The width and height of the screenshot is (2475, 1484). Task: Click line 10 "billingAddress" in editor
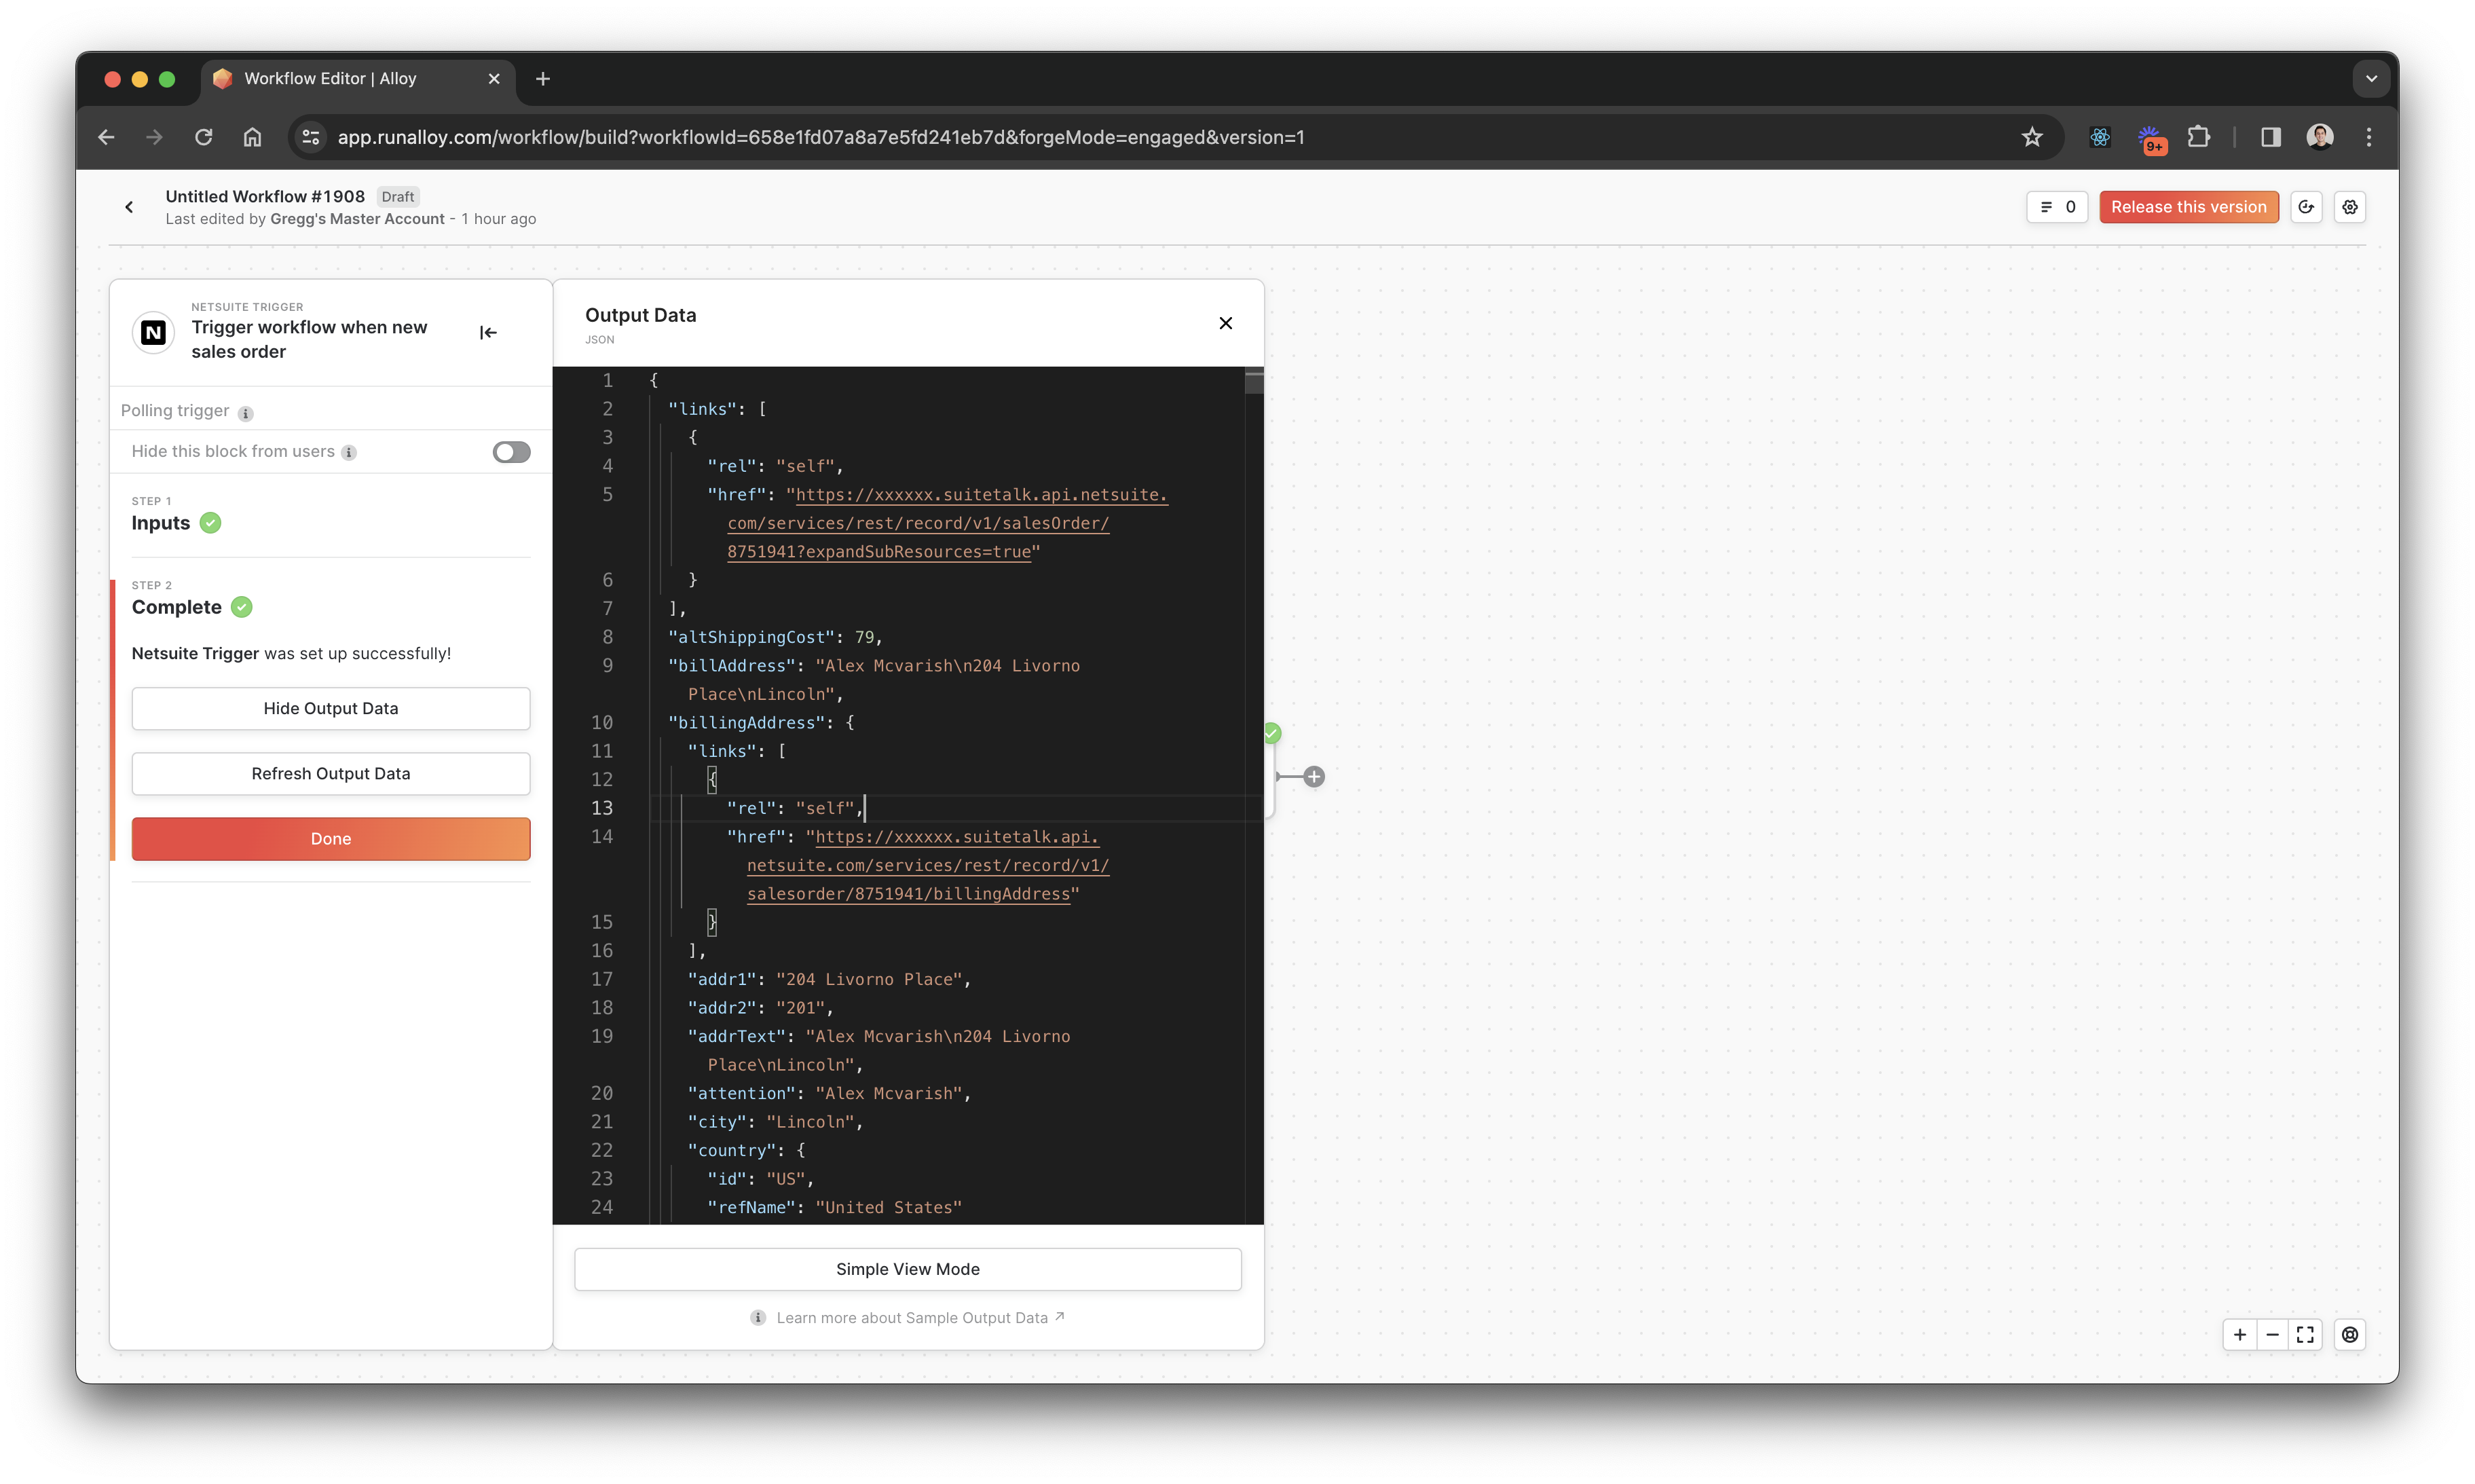click(x=761, y=722)
